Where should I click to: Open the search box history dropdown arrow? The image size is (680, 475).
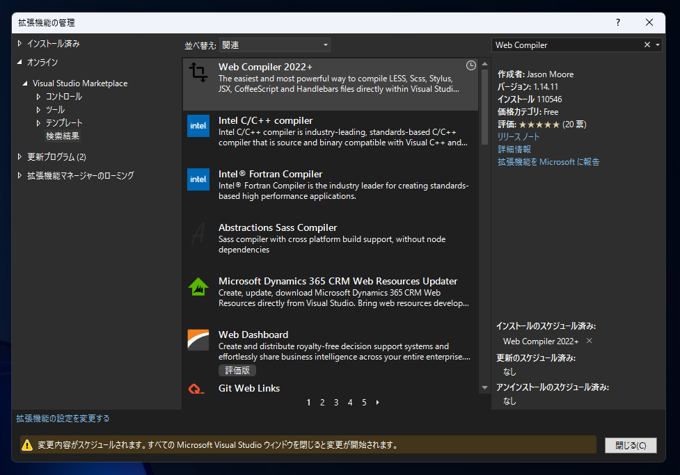click(657, 45)
